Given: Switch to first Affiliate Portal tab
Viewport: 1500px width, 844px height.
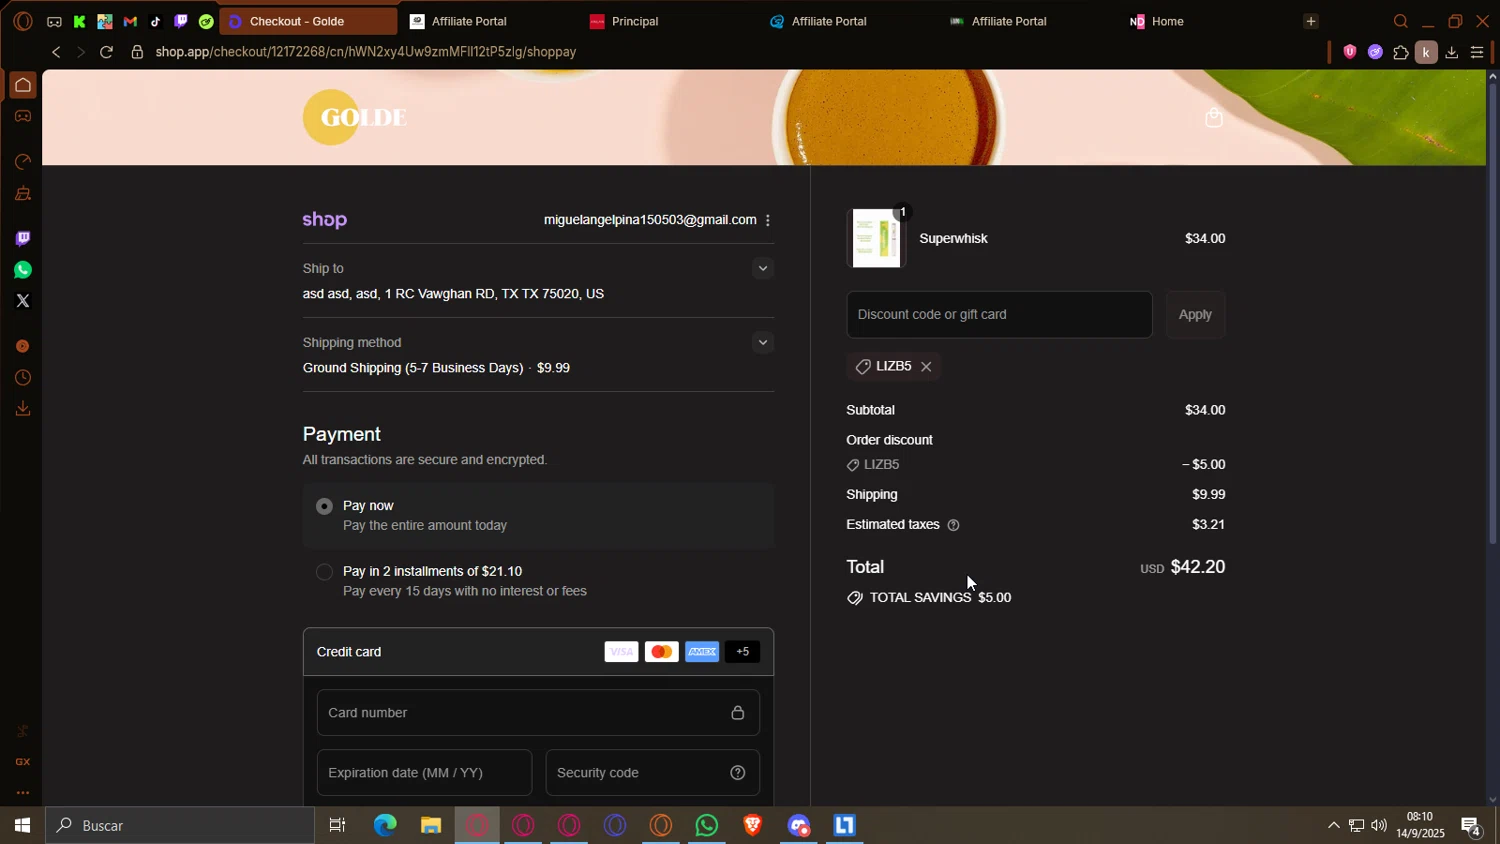Looking at the screenshot, I should pos(489,21).
